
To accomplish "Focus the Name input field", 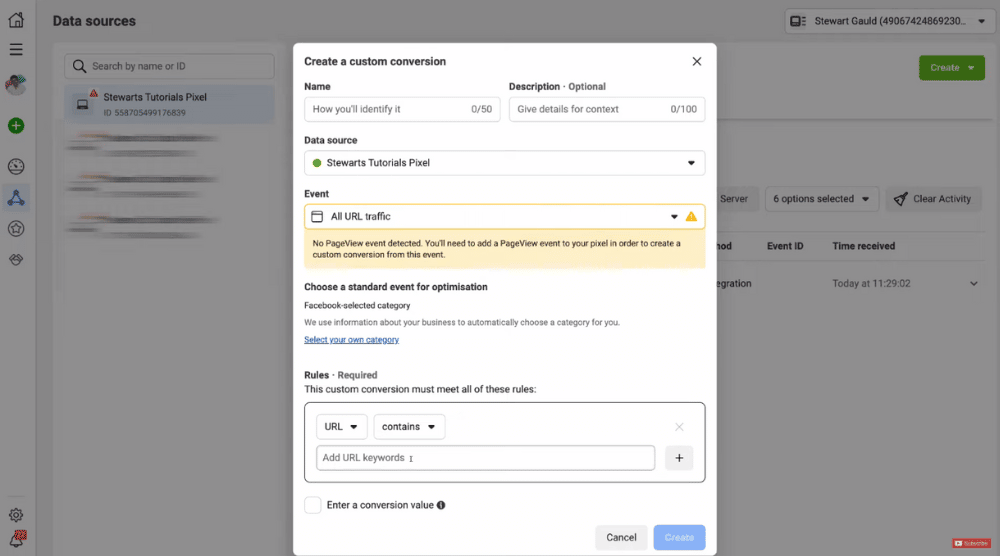I will coord(402,109).
